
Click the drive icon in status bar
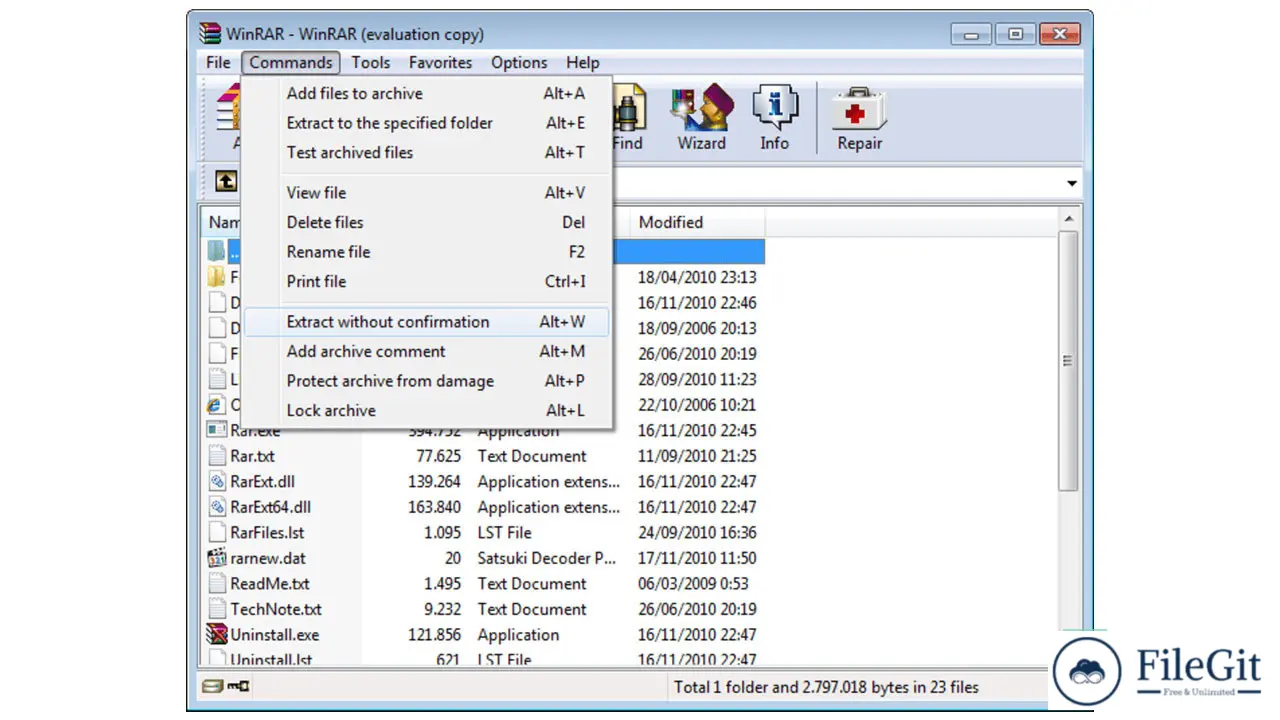click(x=212, y=686)
